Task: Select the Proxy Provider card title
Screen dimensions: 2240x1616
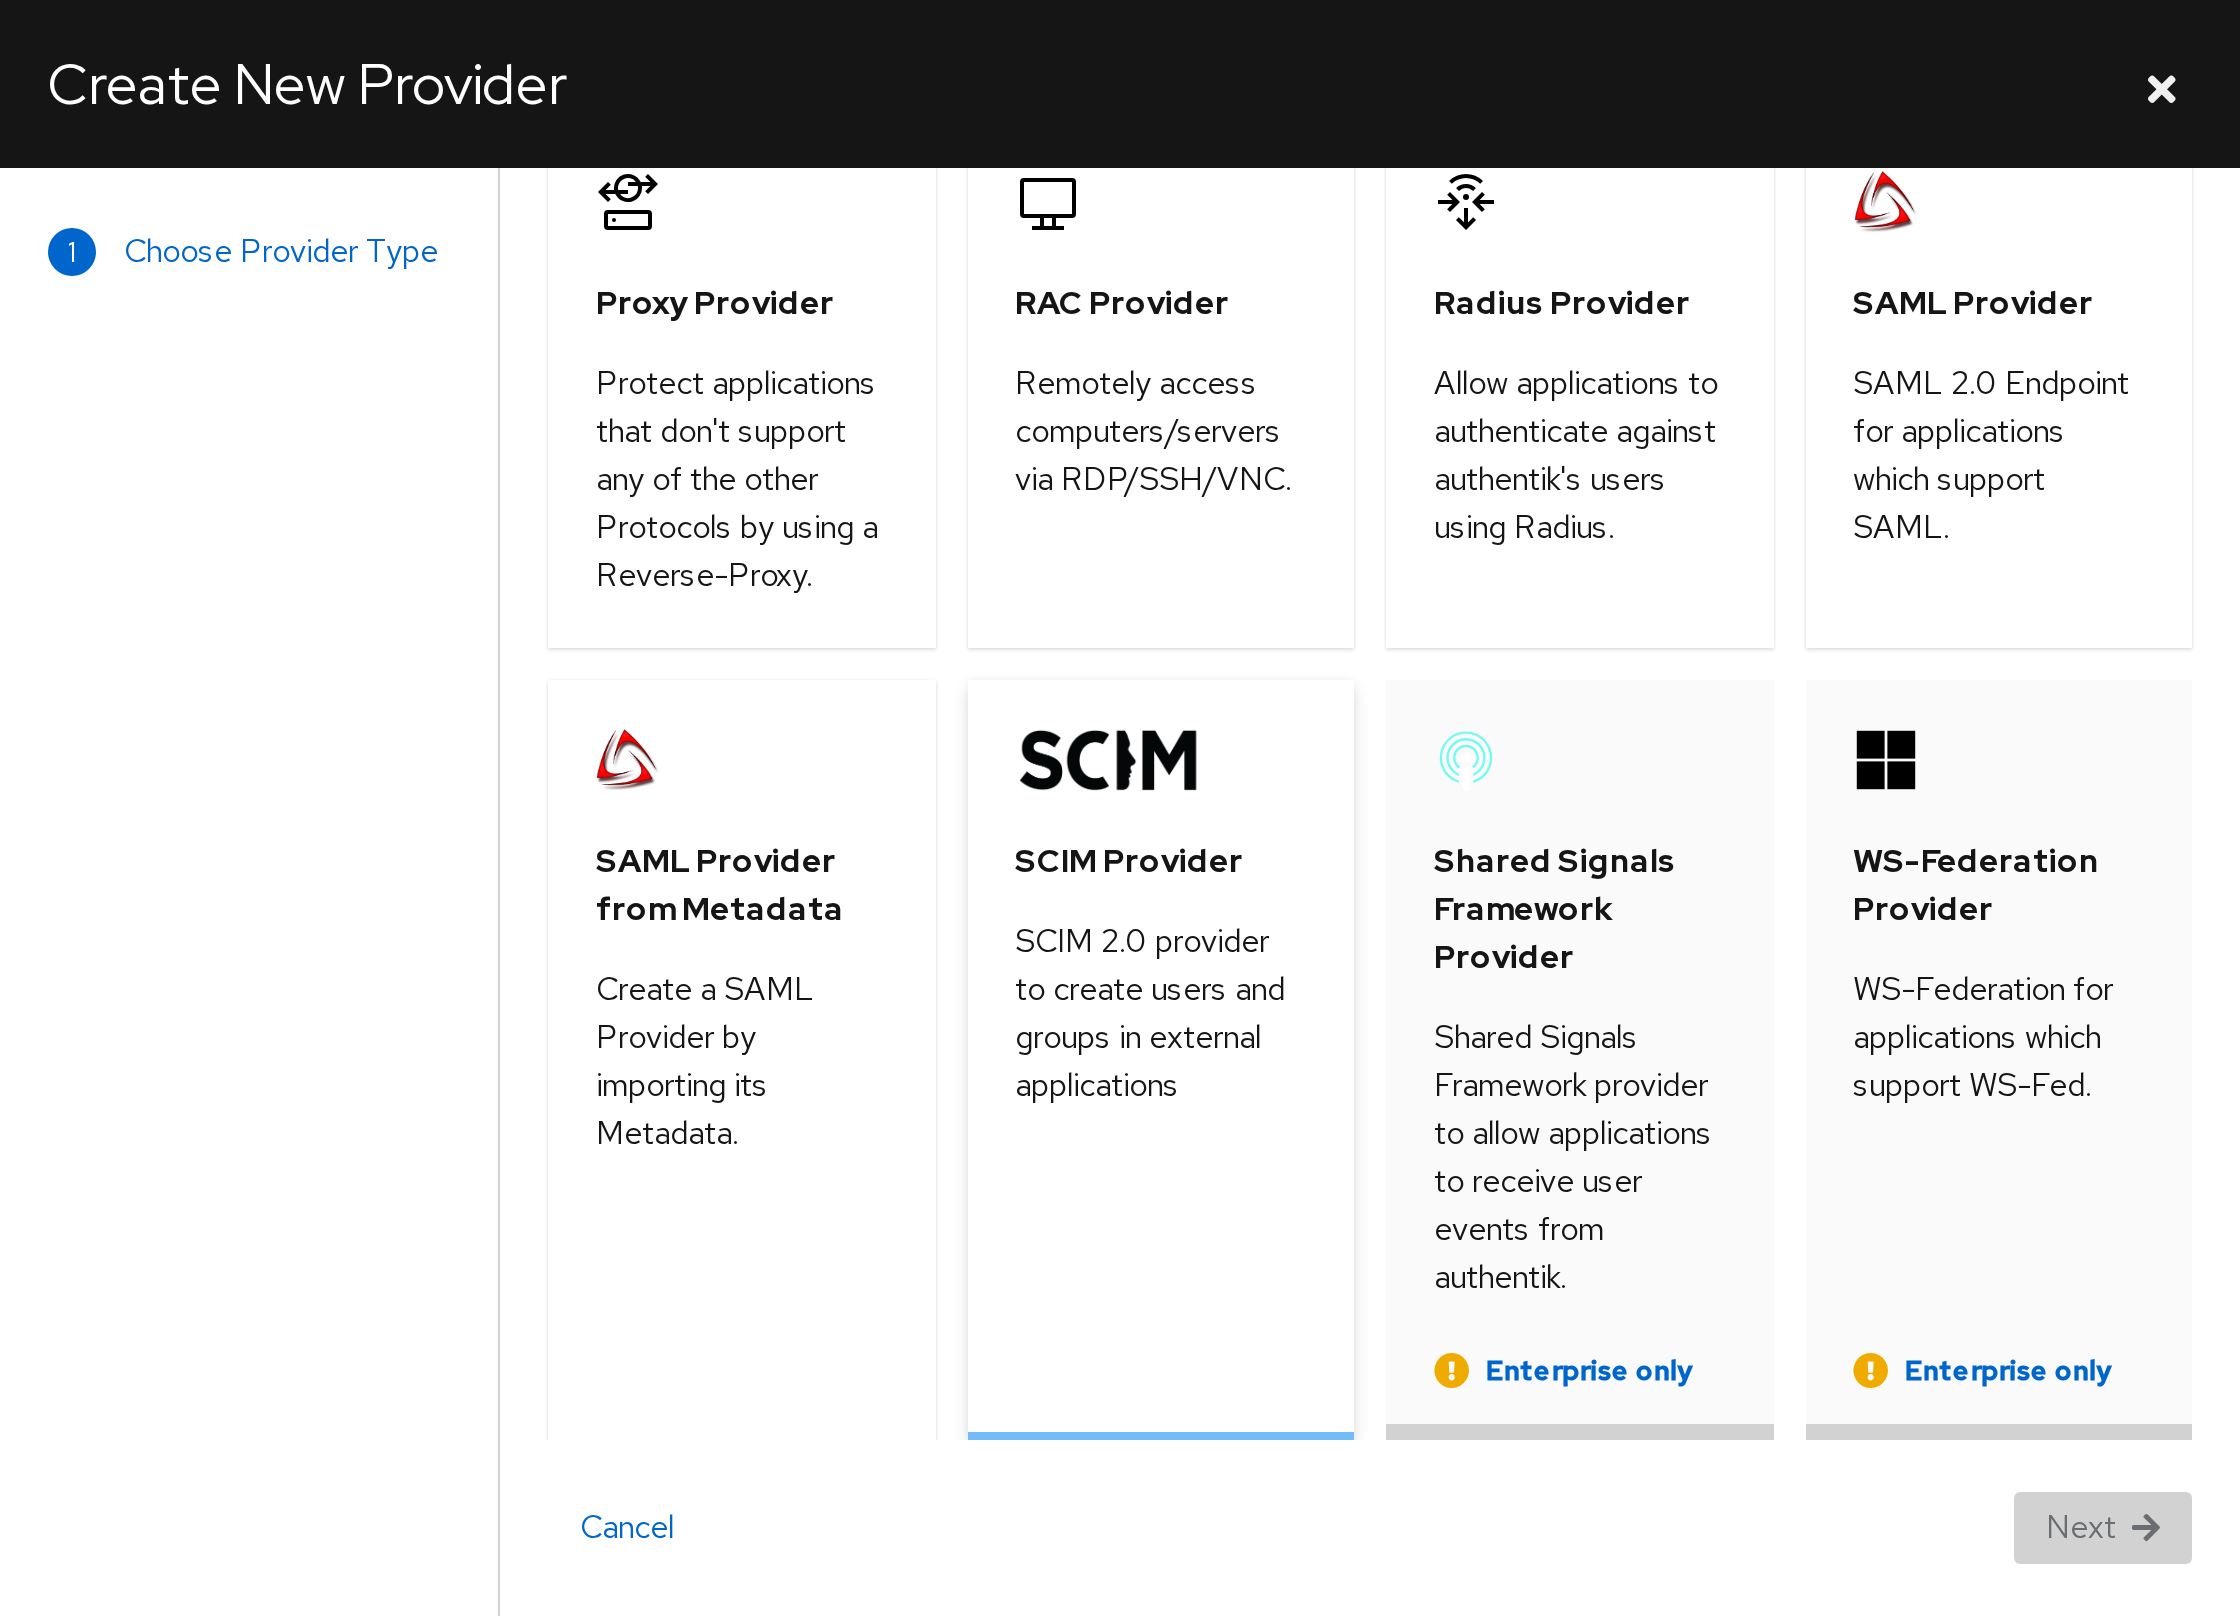Action: point(714,303)
